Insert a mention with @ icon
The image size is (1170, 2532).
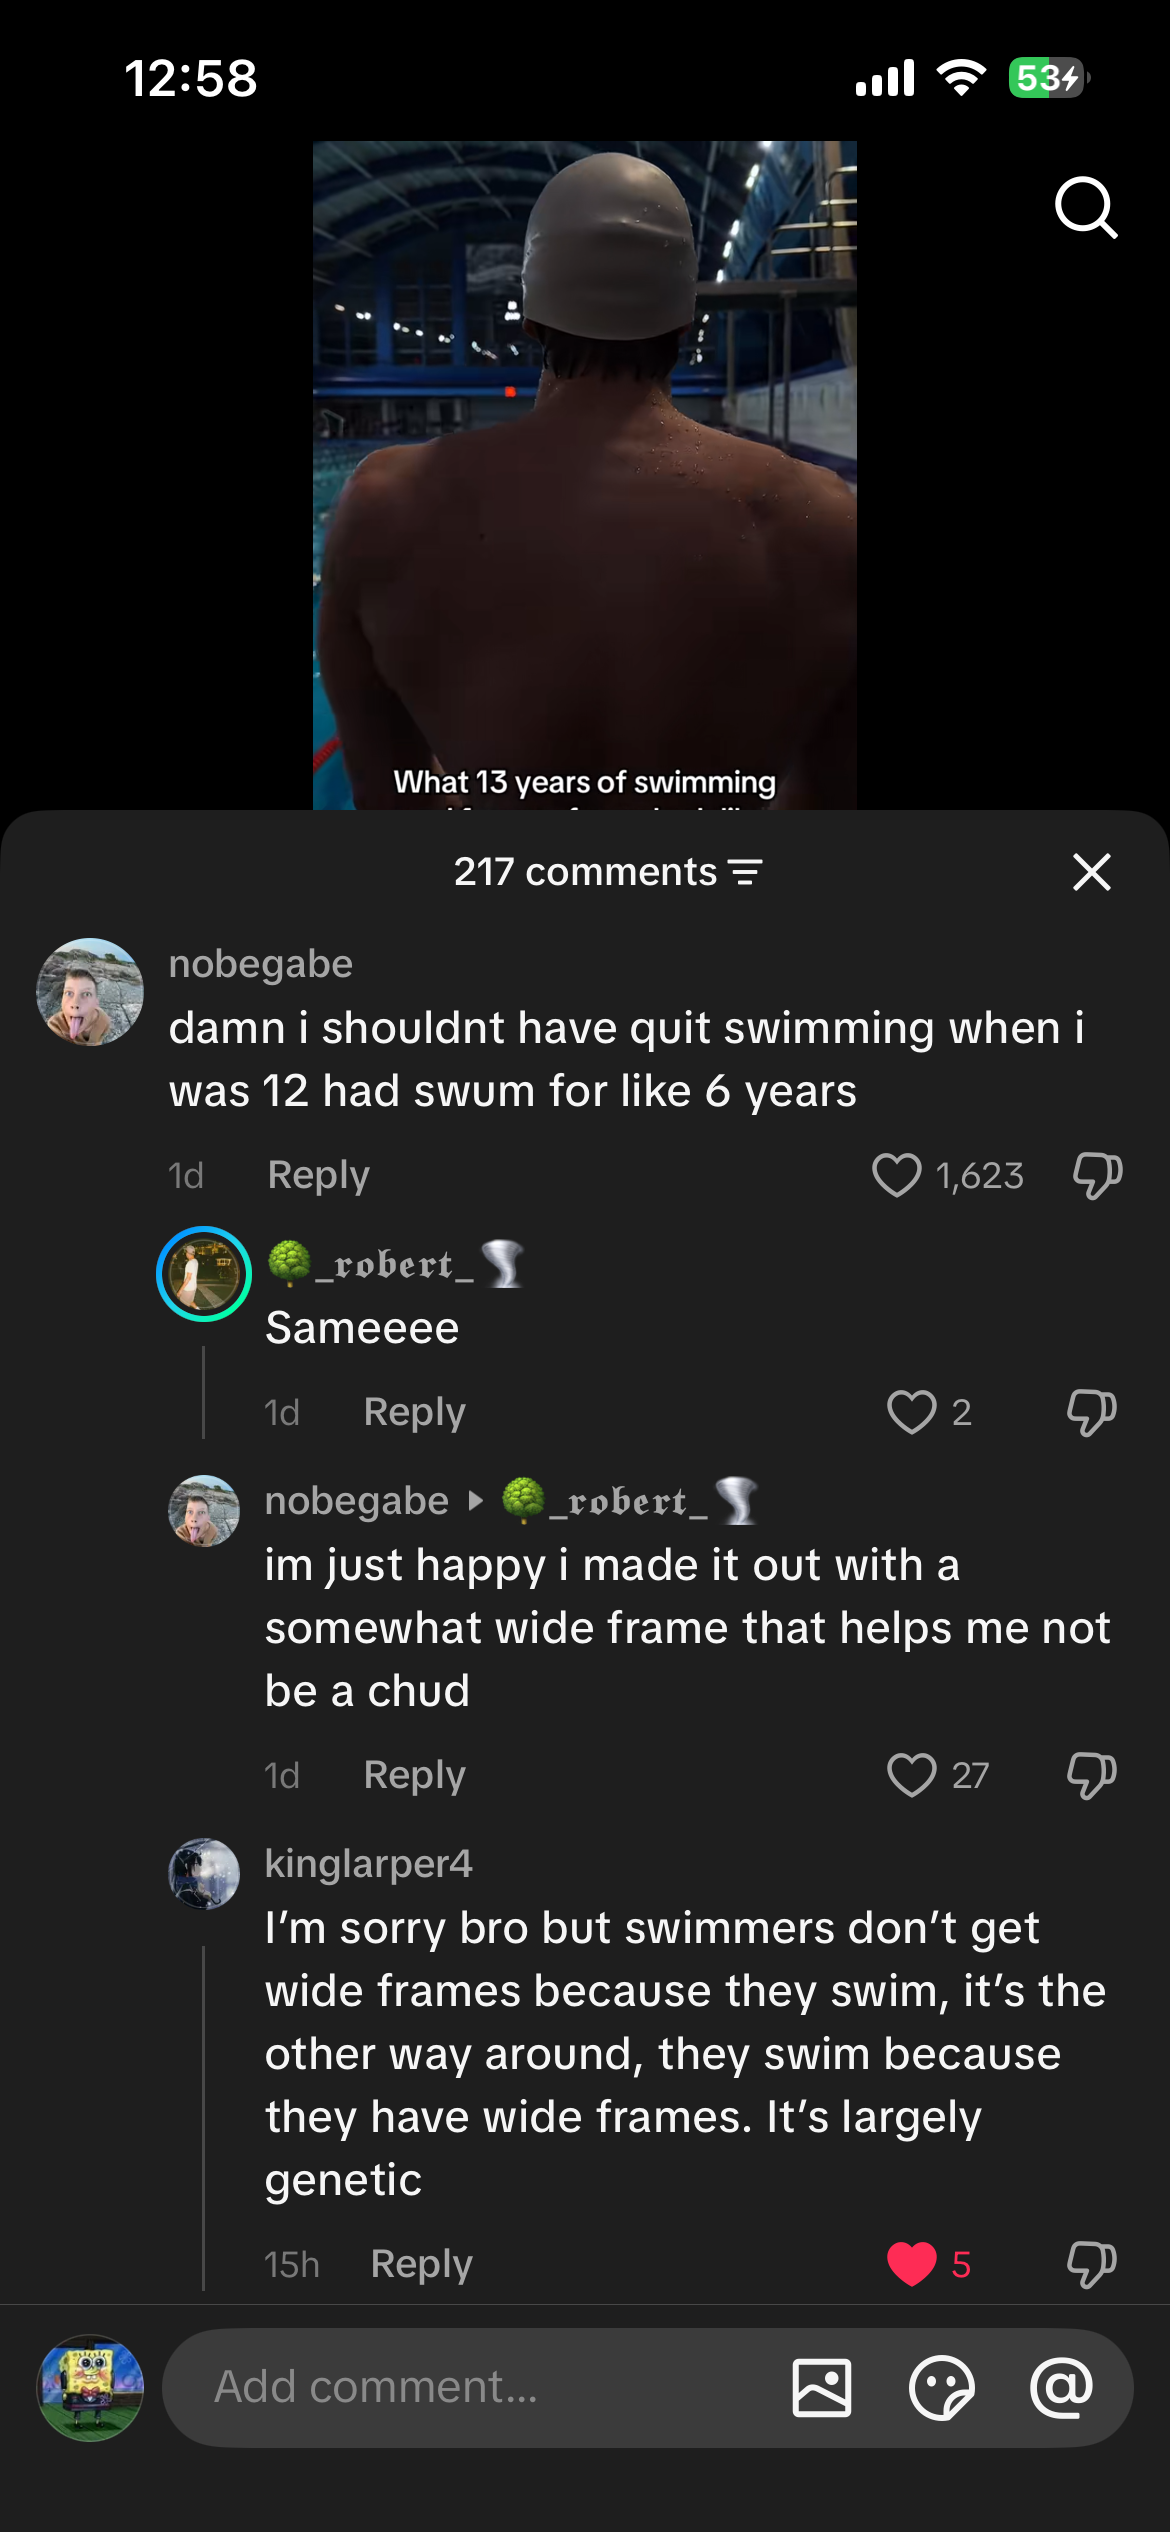point(1061,2388)
